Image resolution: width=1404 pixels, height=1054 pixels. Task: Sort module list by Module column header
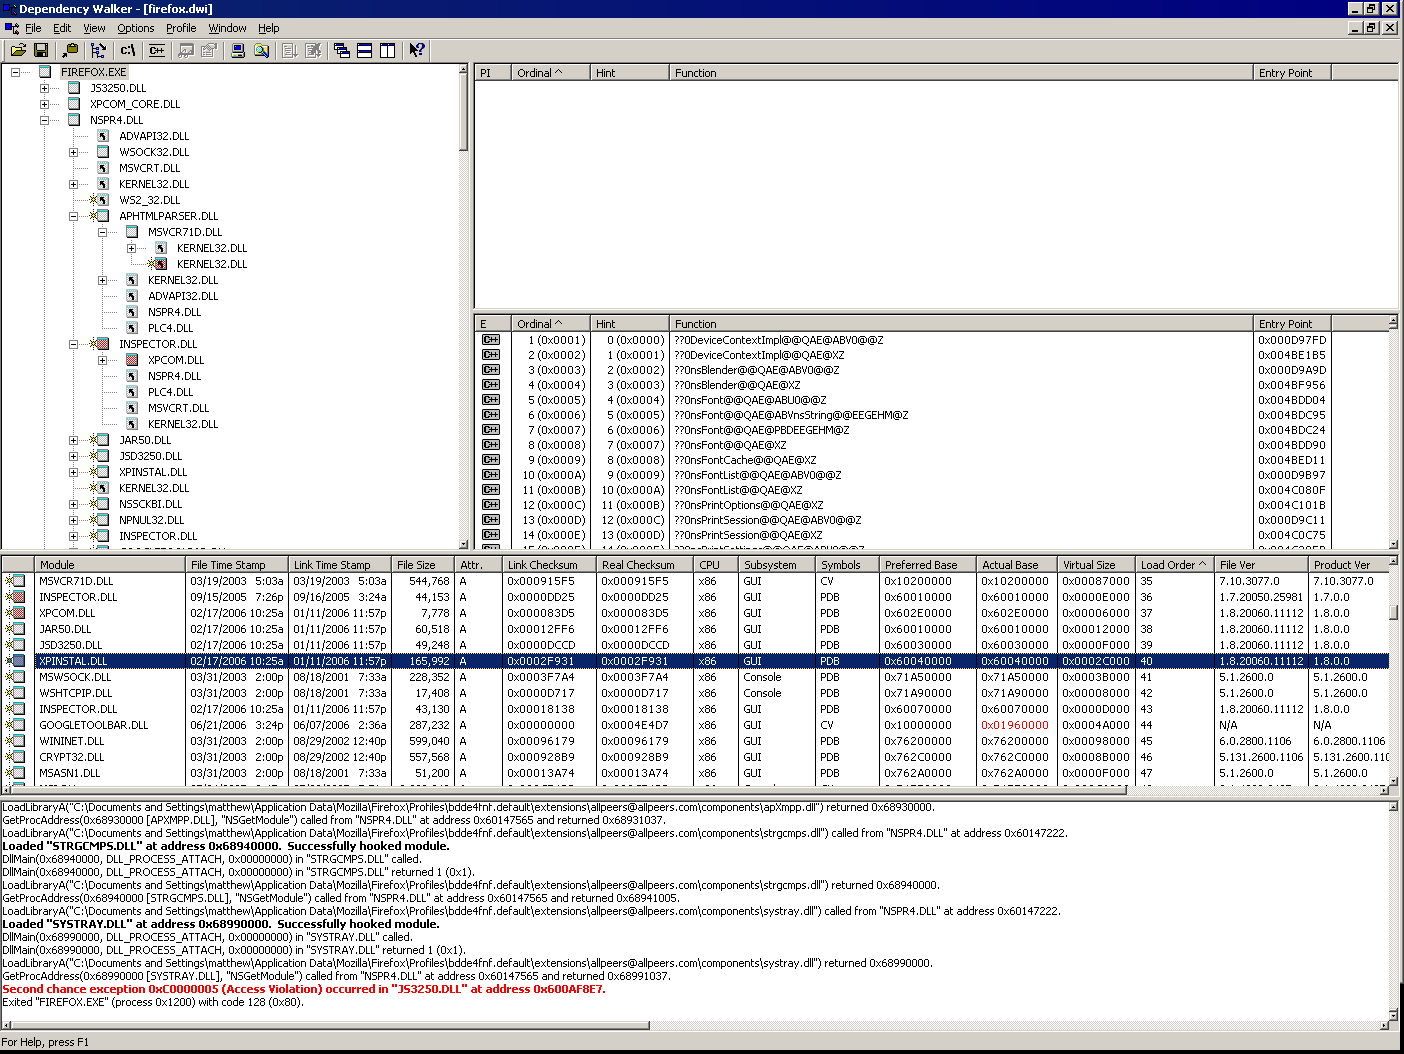pos(110,565)
